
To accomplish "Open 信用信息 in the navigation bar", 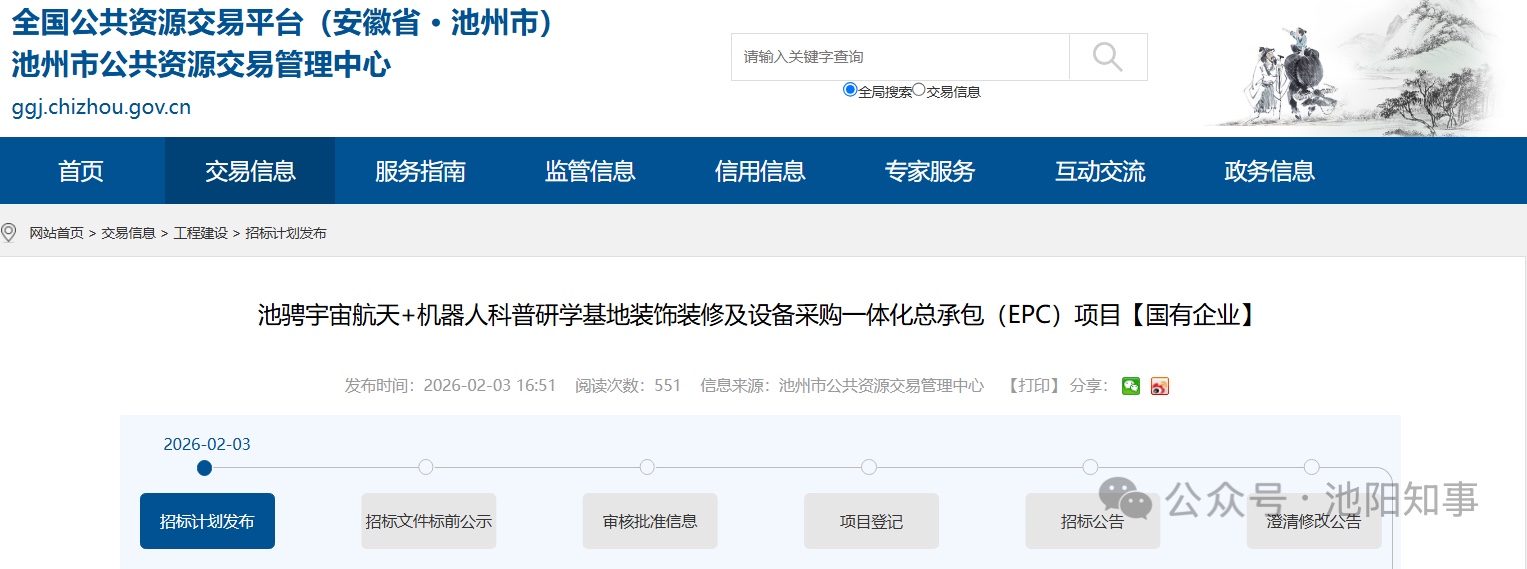I will [760, 171].
